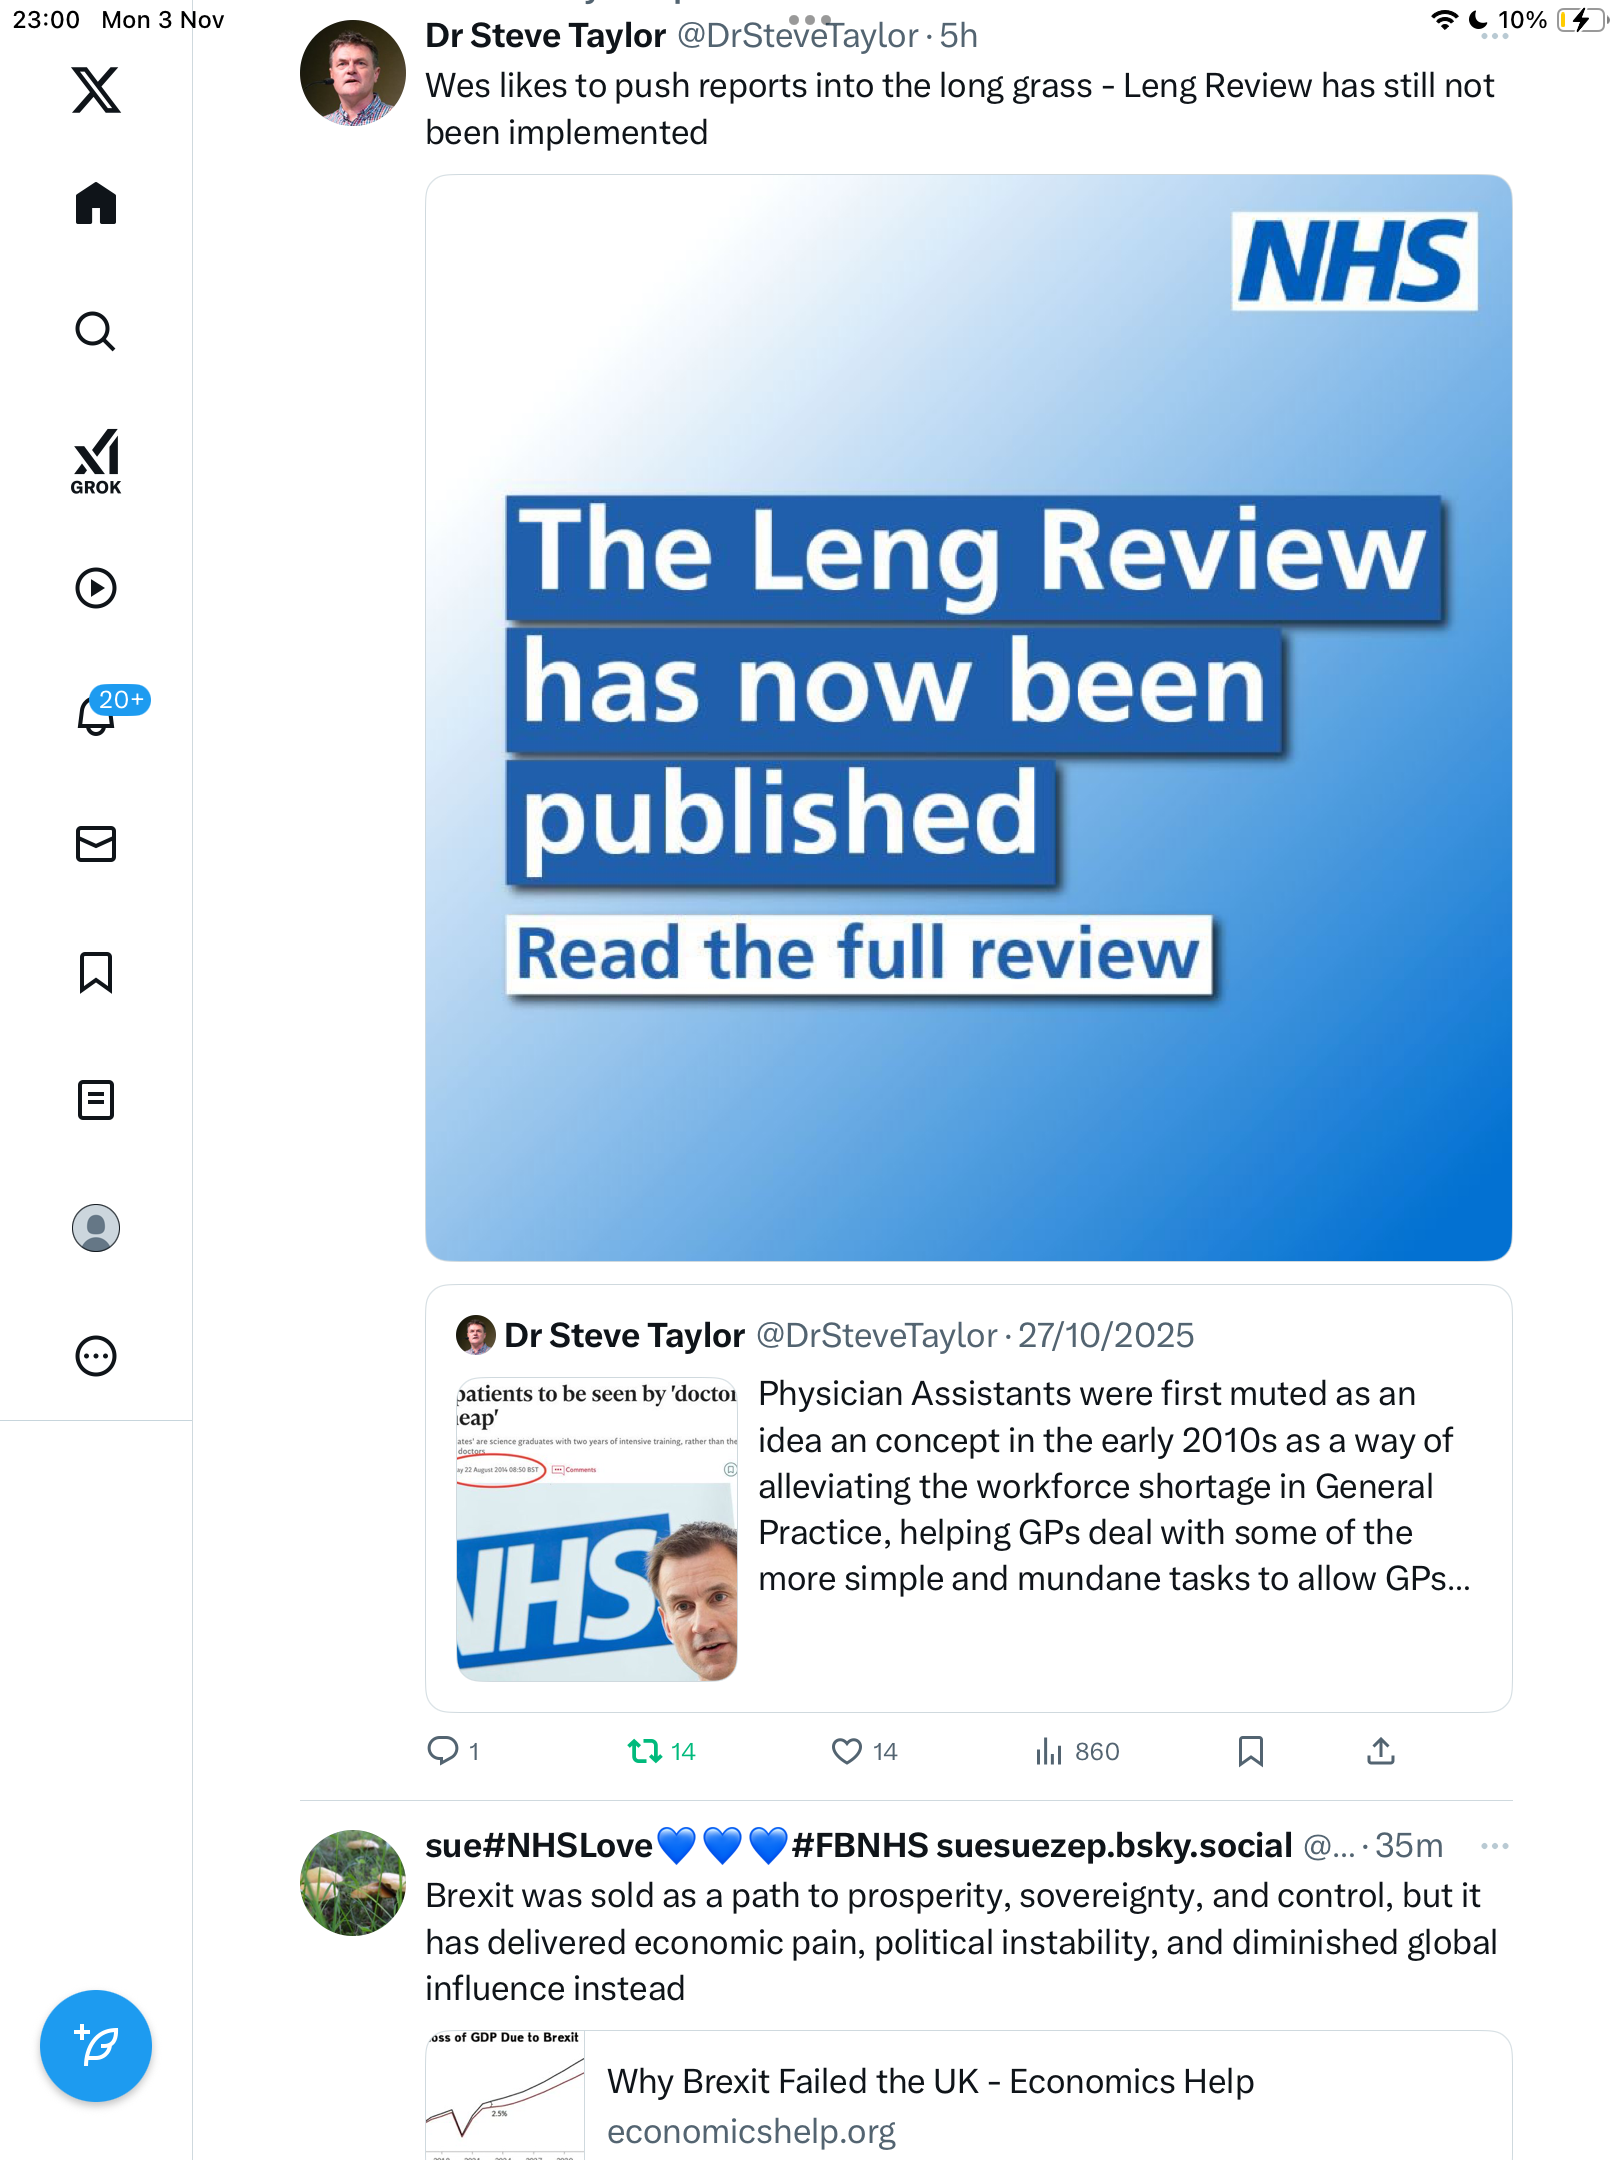Toggle bookmark on Dr Steve Taylor's post
This screenshot has height=2160, width=1620.
(1250, 1751)
